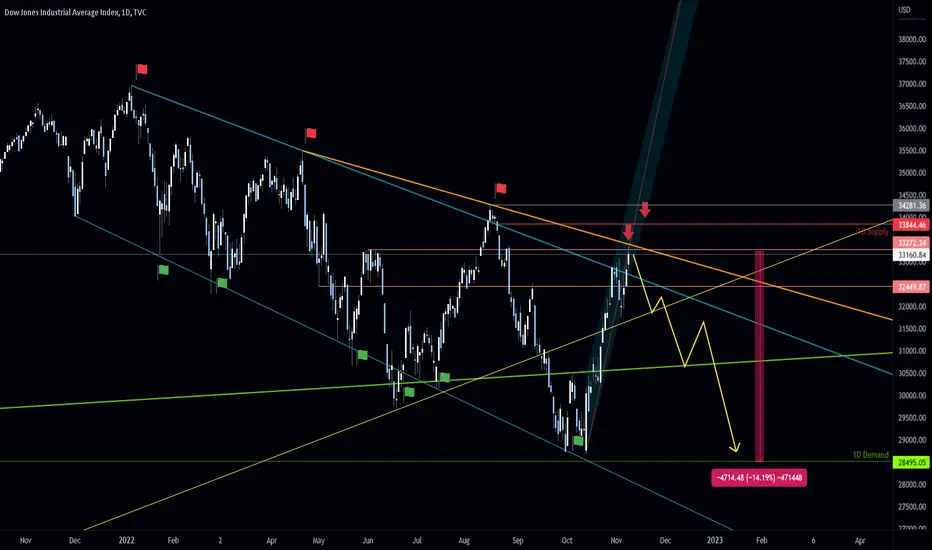Select the 32449.87 price label

[912, 287]
